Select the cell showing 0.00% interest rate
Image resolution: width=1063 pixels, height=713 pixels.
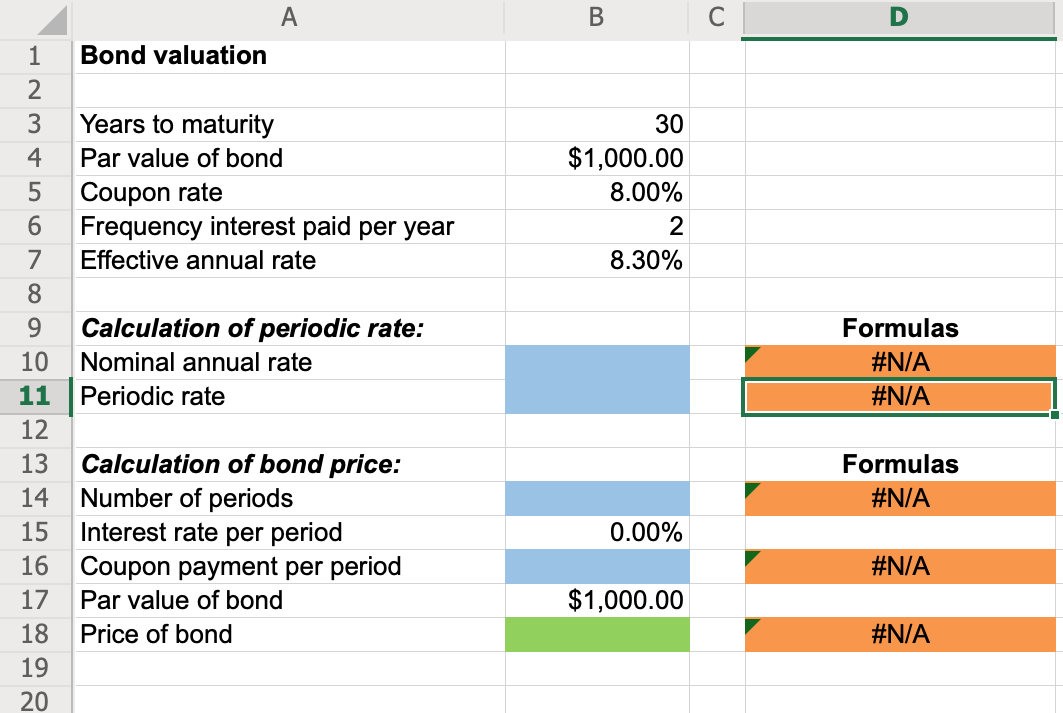596,532
